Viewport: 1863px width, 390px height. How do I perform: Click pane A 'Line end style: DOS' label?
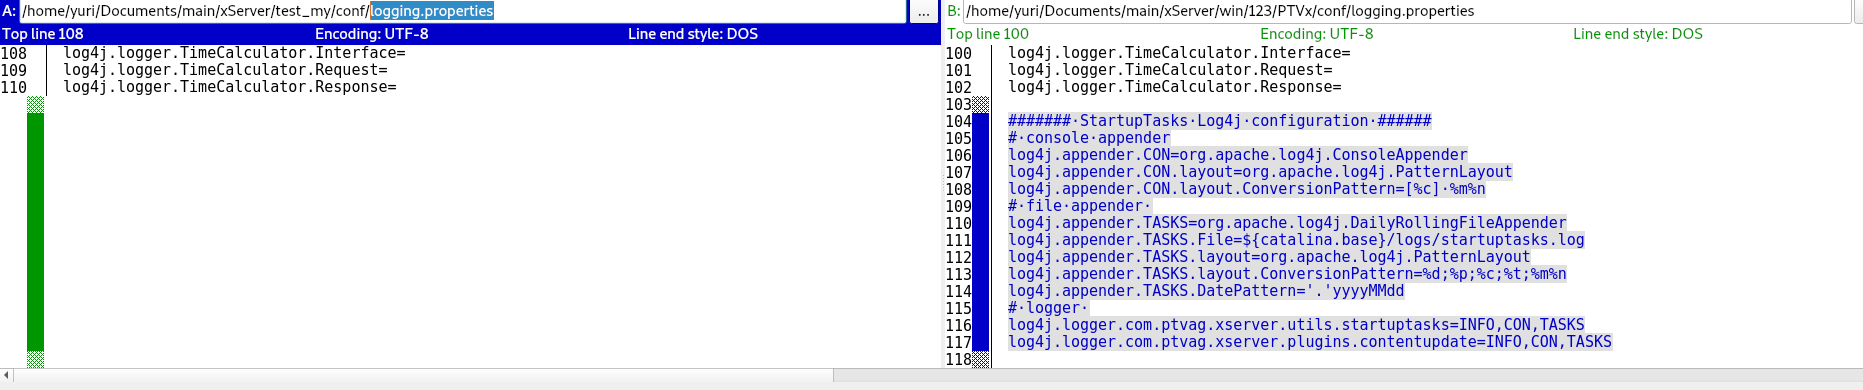point(693,34)
